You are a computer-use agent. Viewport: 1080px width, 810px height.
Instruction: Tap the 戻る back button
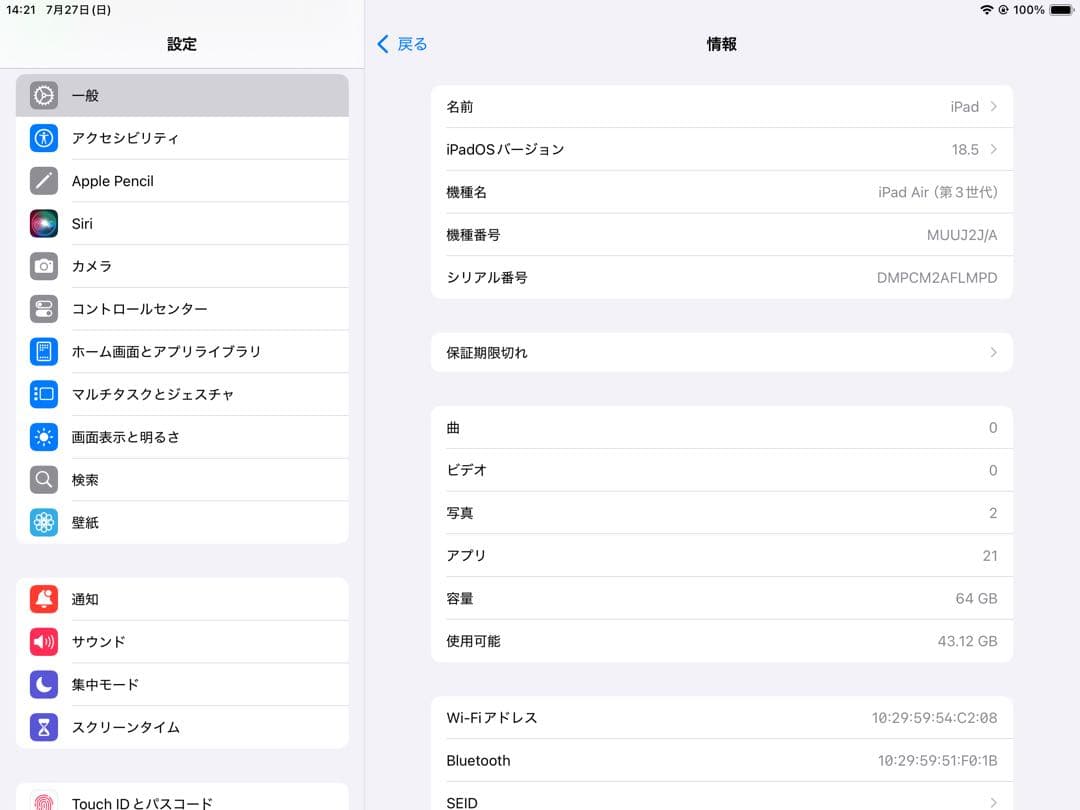402,44
